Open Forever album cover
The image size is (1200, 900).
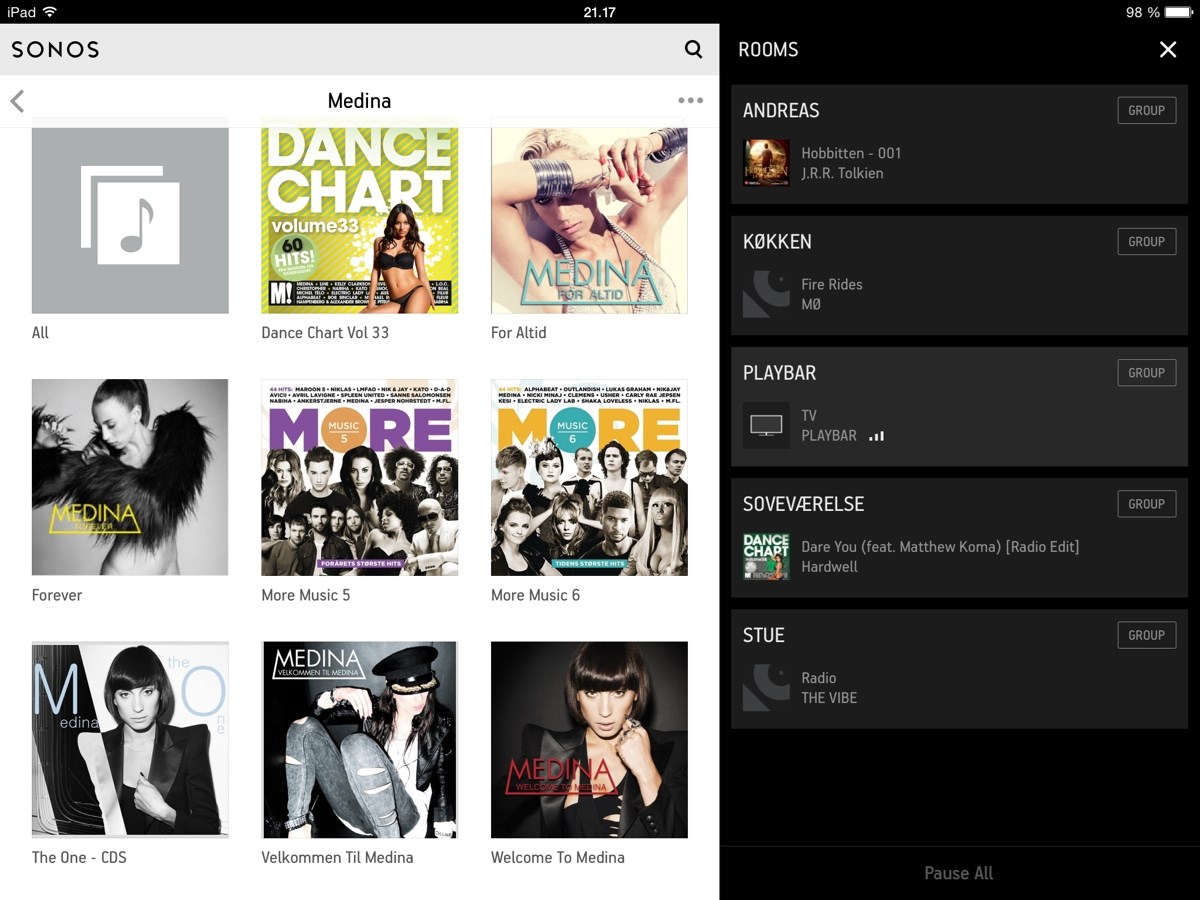coord(130,477)
